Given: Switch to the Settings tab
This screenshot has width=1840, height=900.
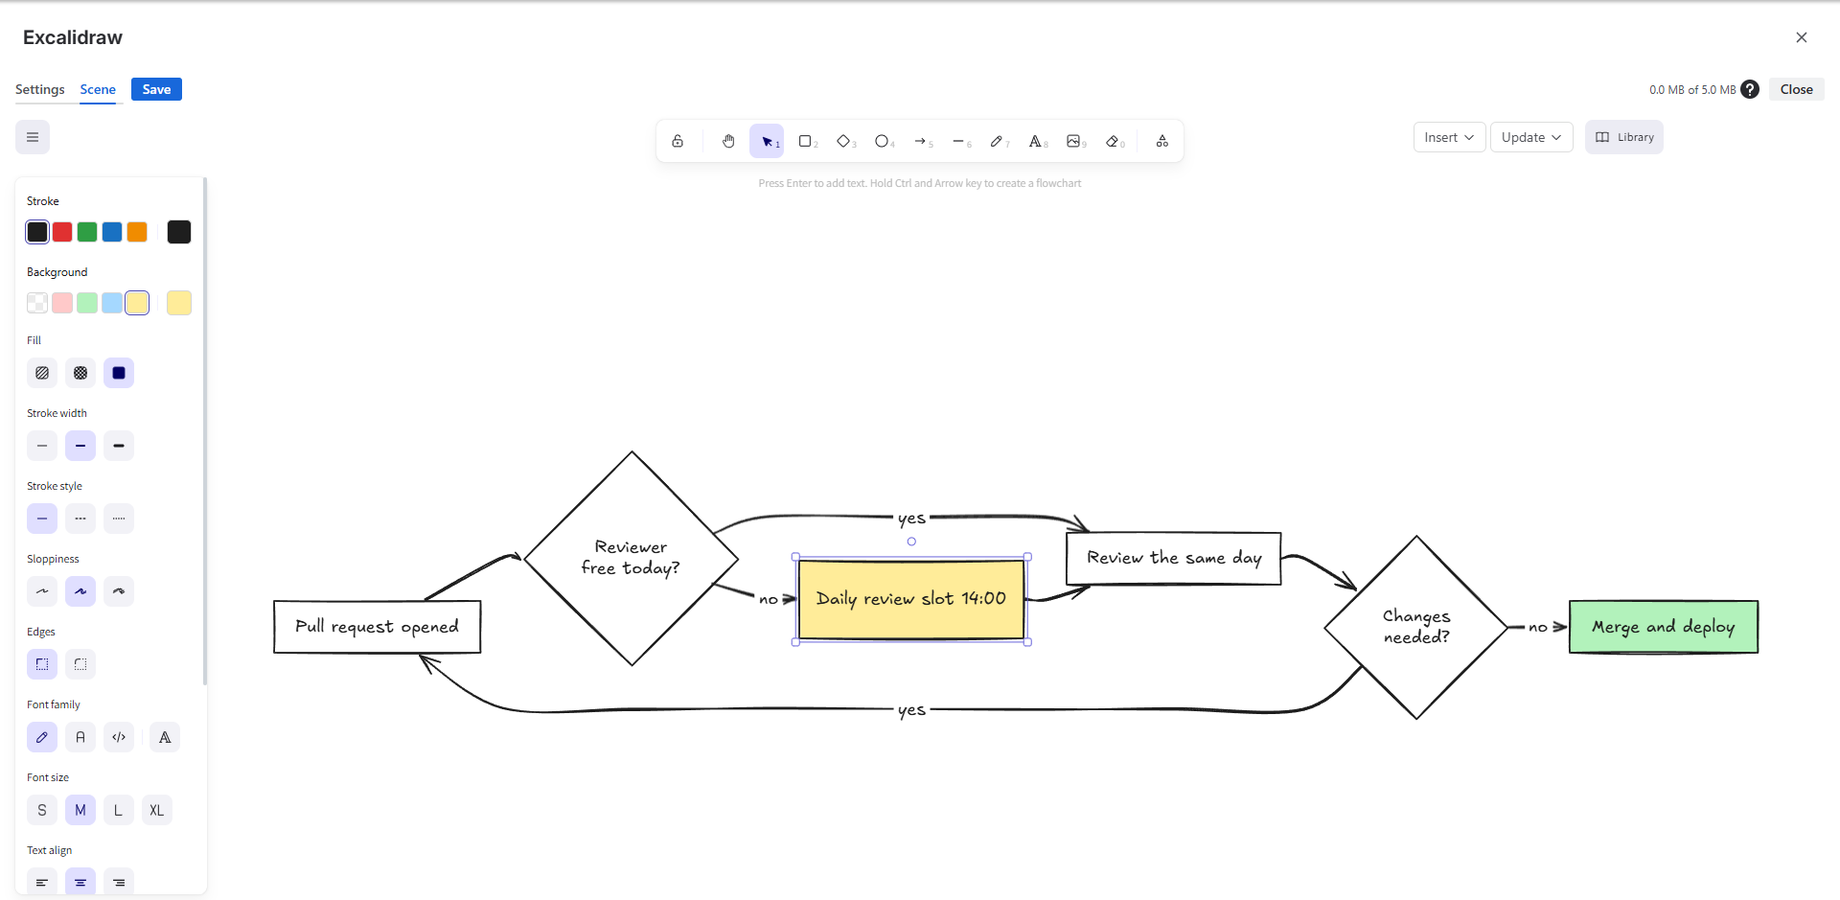Looking at the screenshot, I should click(40, 89).
